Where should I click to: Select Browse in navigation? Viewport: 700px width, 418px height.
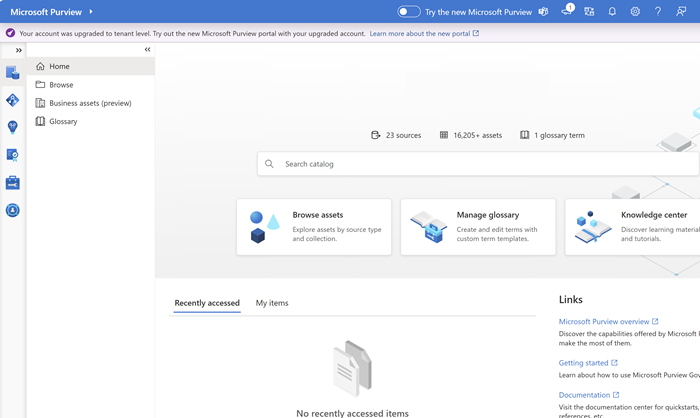pyautogui.click(x=91, y=85)
